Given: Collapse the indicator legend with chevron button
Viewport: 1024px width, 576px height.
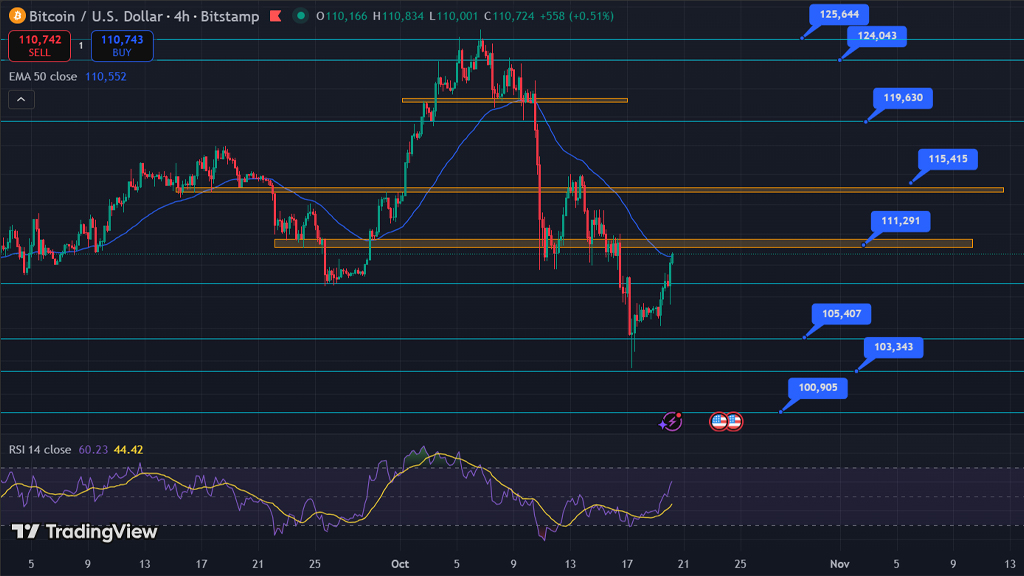Looking at the screenshot, I should coord(21,99).
